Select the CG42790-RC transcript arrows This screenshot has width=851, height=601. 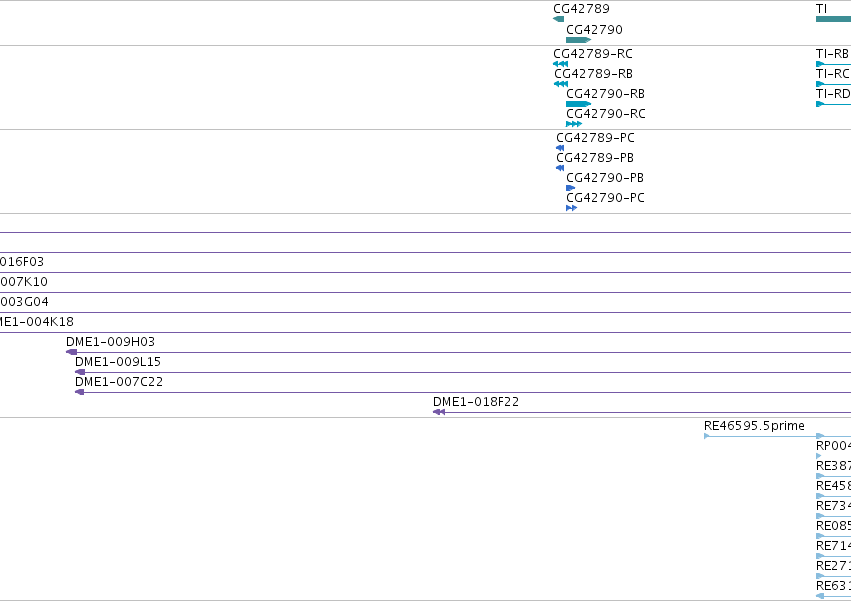coord(574,124)
